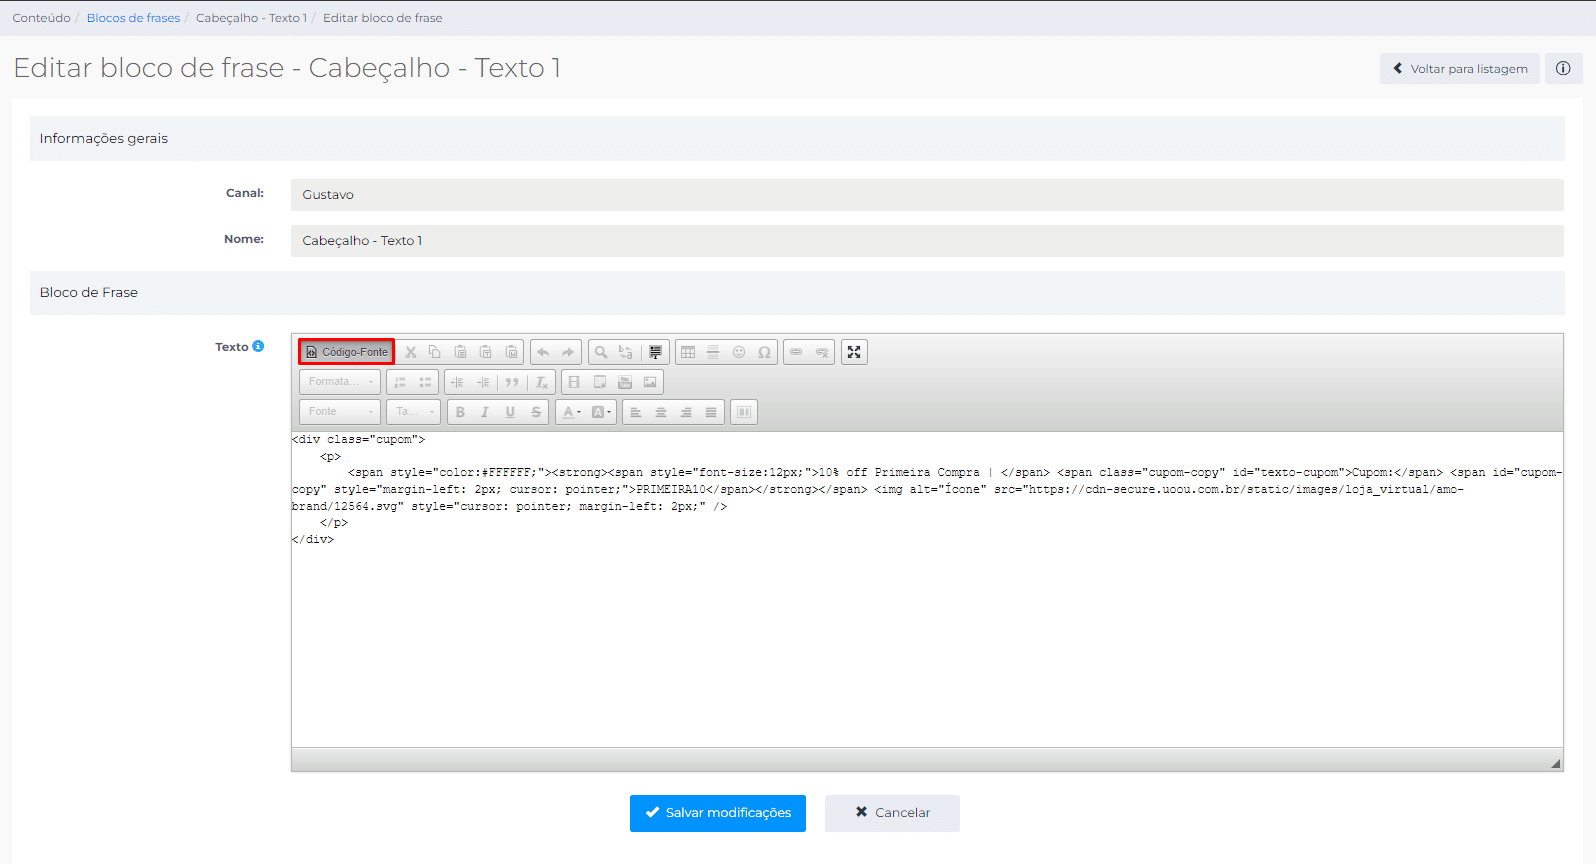Toggle the Código-Fonte source view button
1596x864 pixels.
pyautogui.click(x=347, y=352)
